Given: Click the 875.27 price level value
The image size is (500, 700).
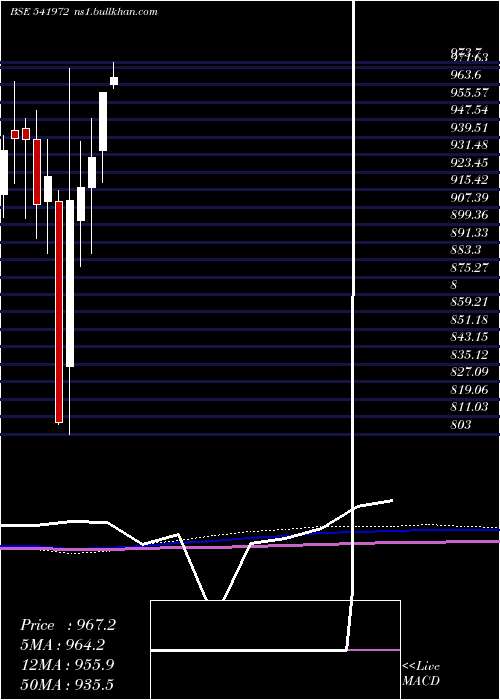Looking at the screenshot, I should point(469,267).
